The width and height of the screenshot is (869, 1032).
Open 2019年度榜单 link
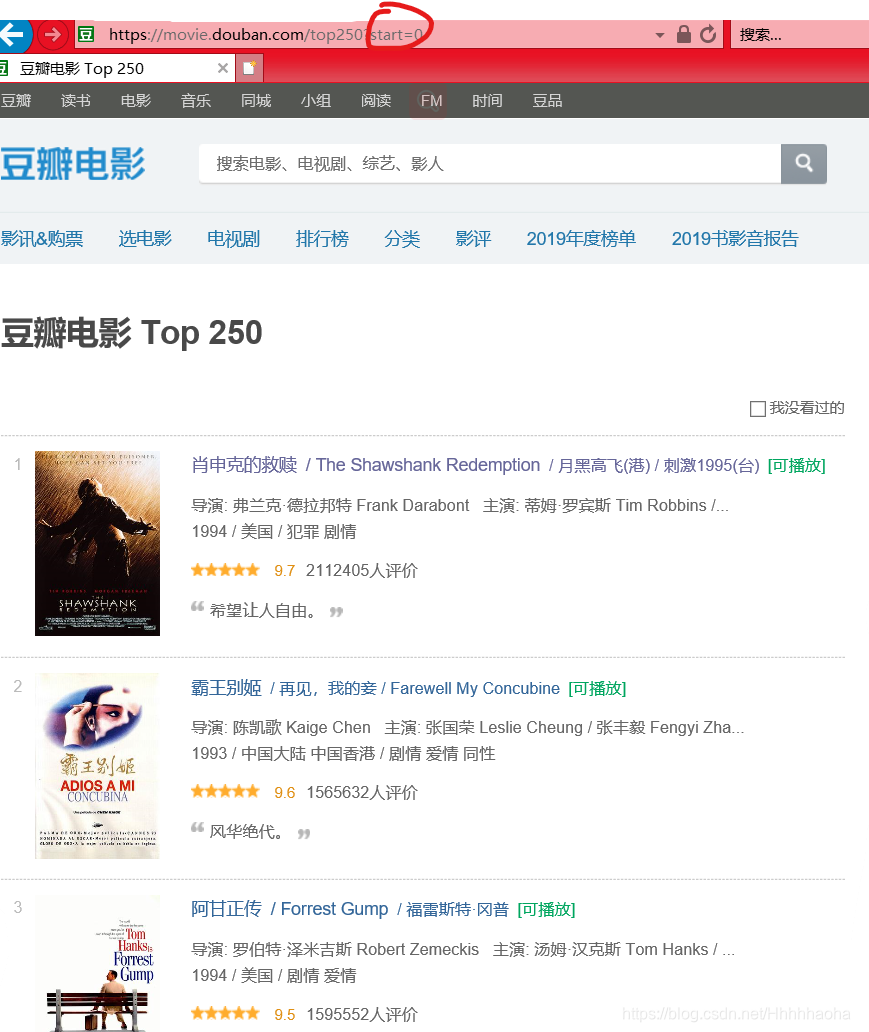581,238
